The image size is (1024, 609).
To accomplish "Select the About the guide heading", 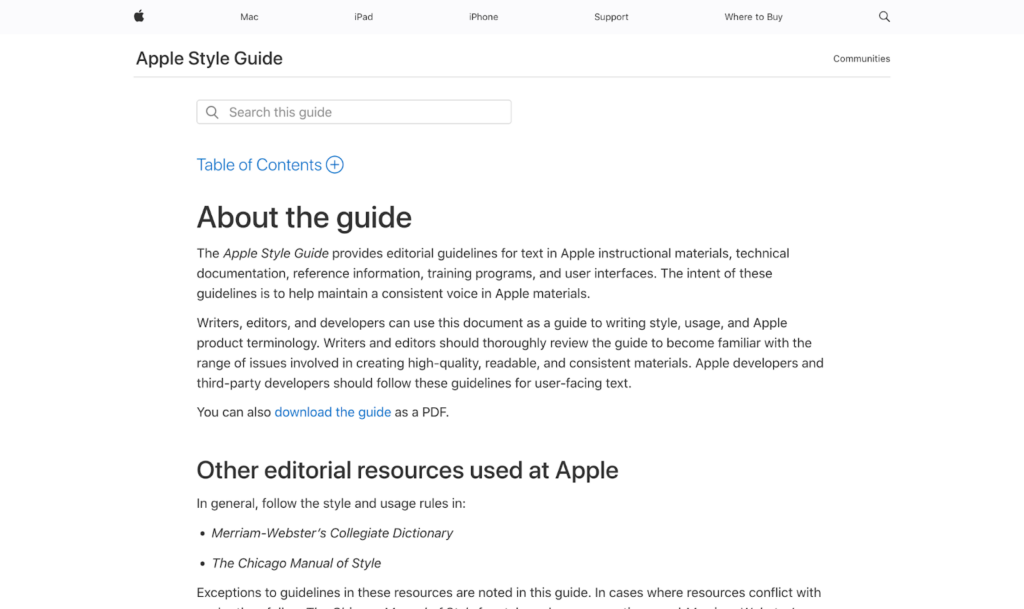I will point(303,217).
